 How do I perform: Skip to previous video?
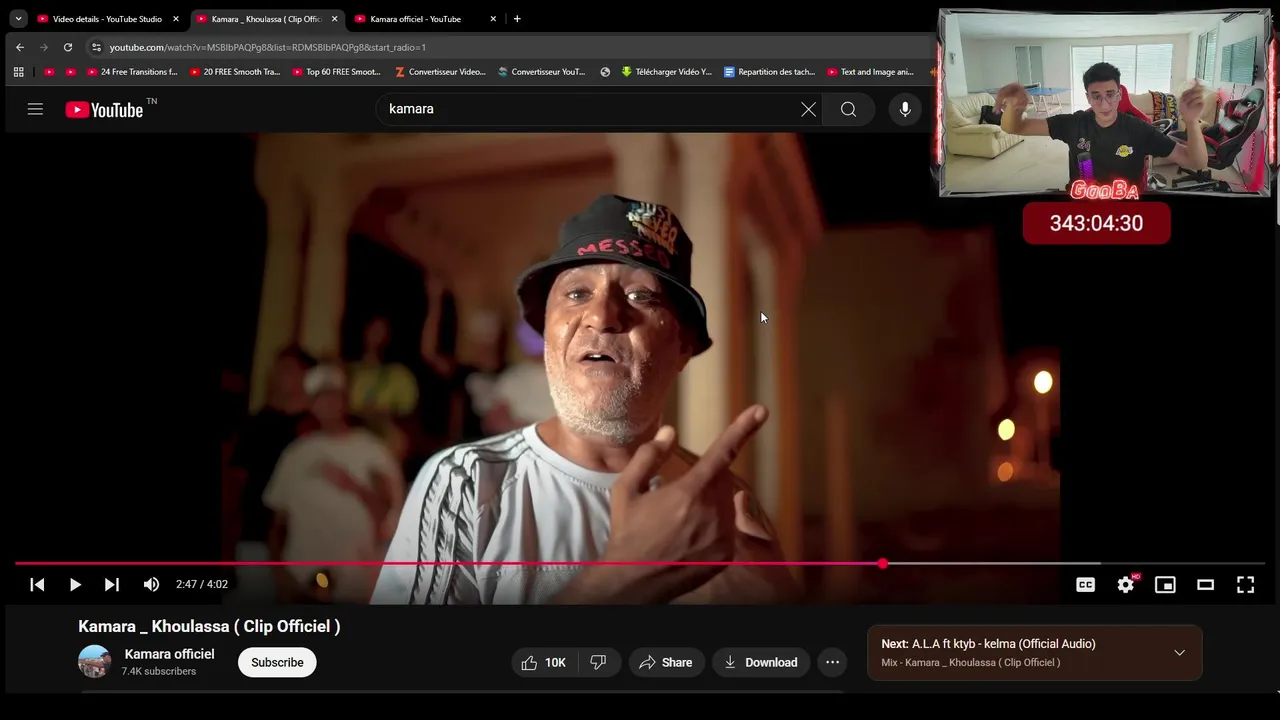pos(37,585)
